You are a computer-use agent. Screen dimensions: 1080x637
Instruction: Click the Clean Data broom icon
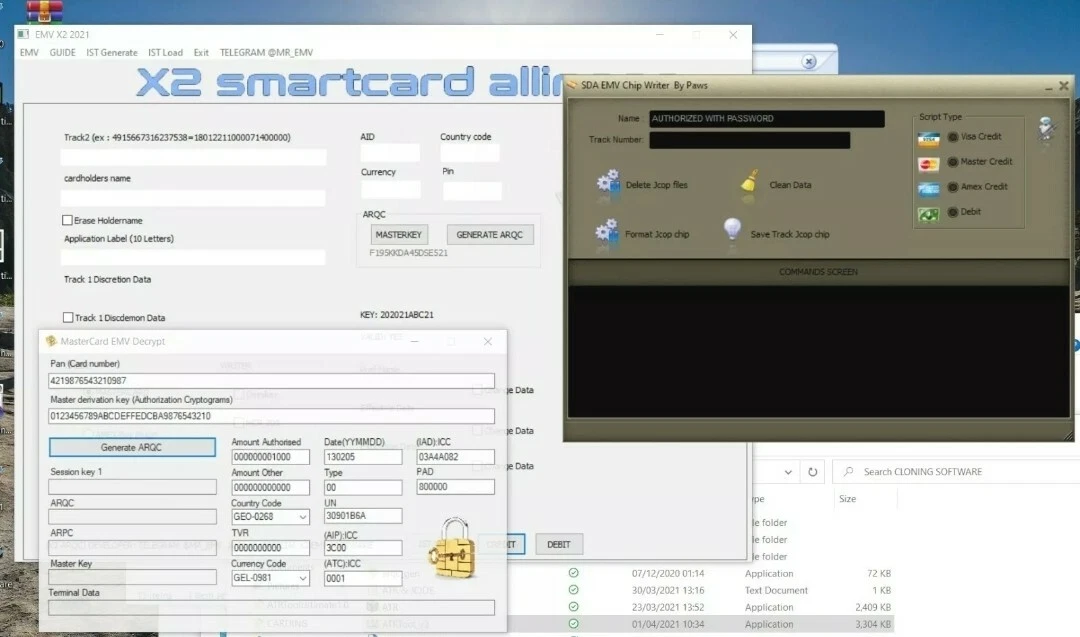749,182
